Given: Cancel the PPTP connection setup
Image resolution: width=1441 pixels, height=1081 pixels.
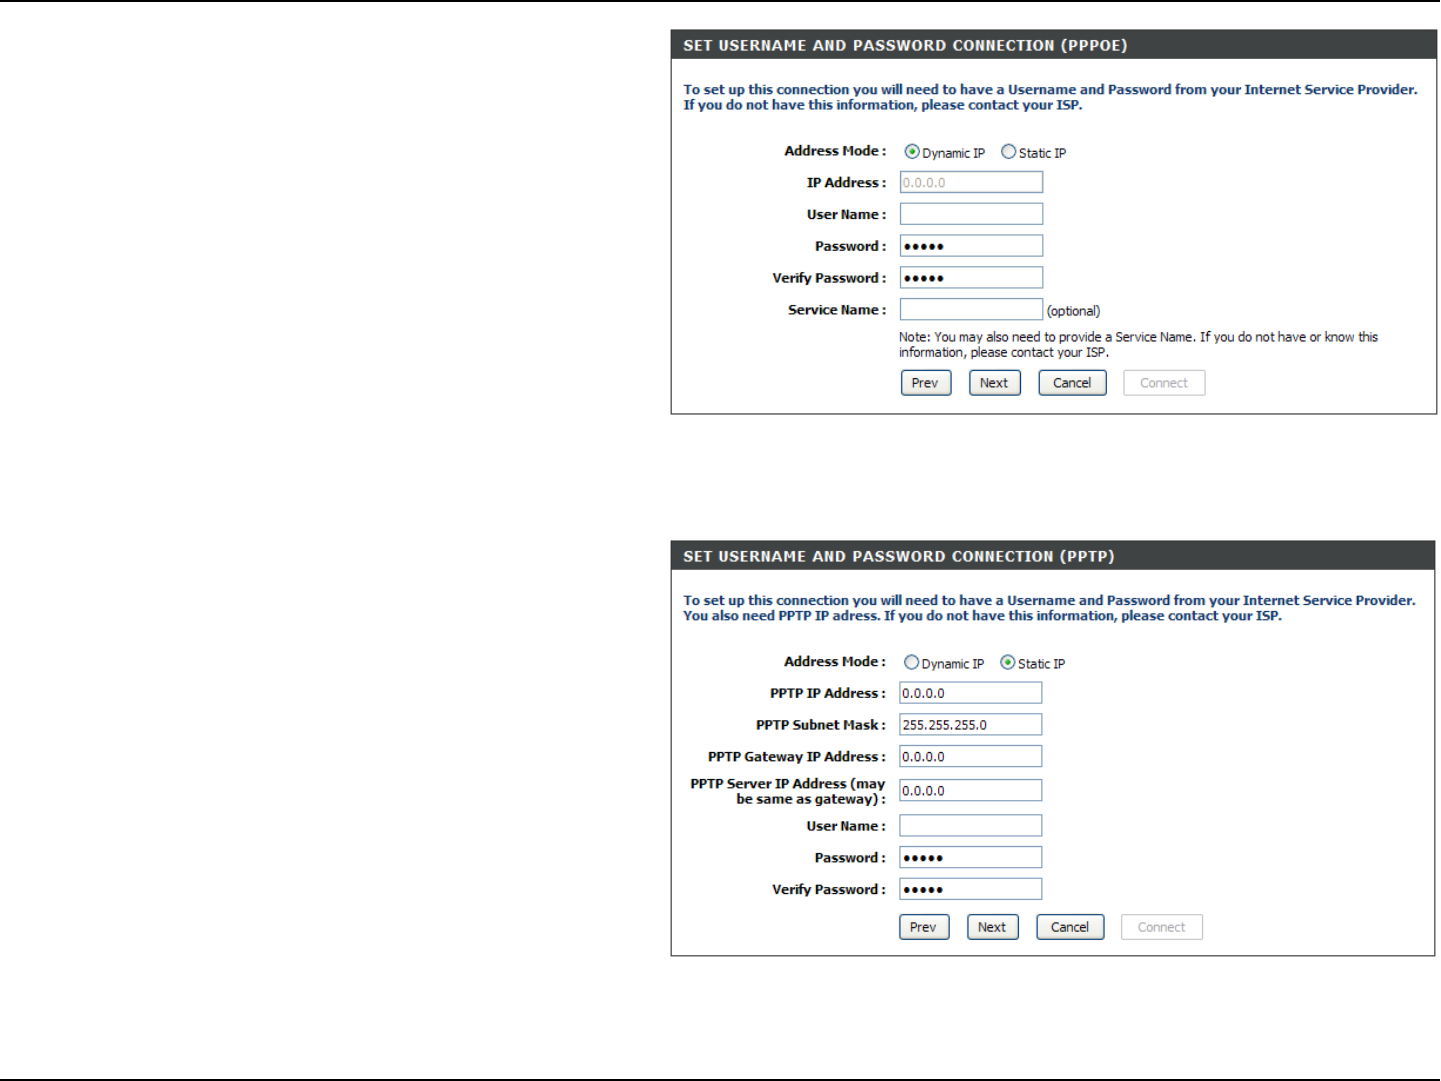Looking at the screenshot, I should point(1070,927).
